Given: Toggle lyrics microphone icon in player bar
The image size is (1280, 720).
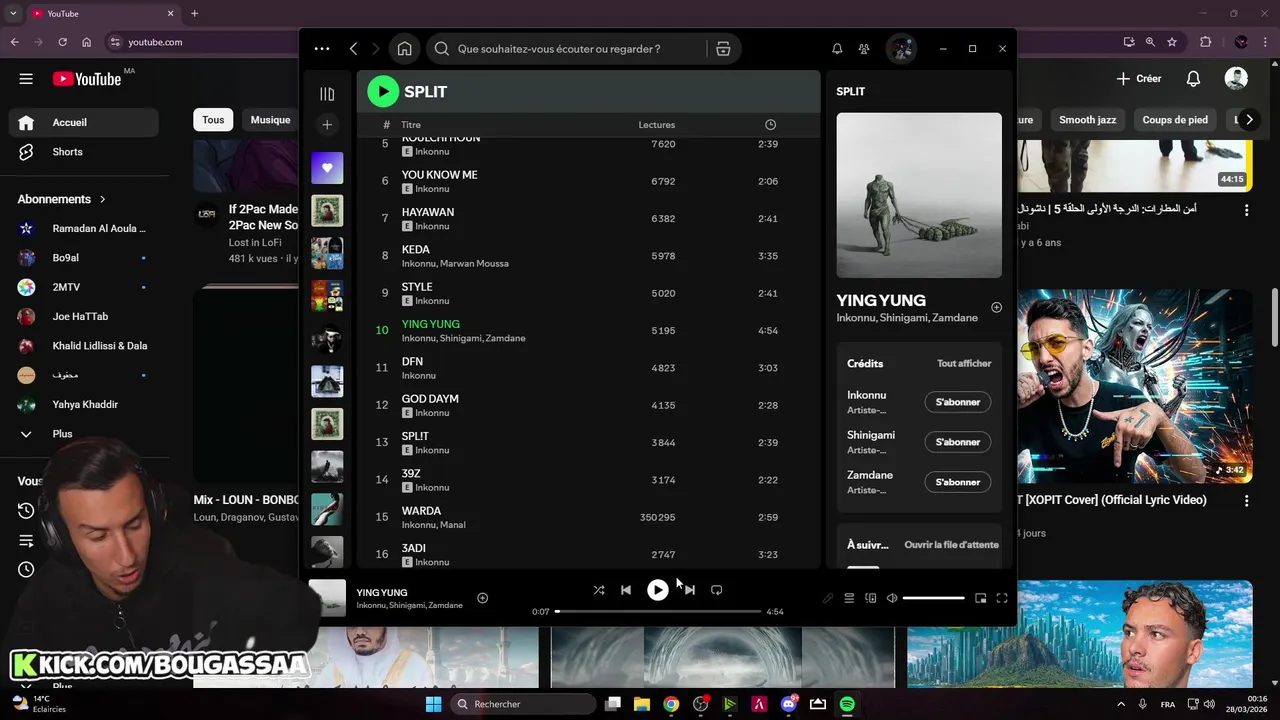Looking at the screenshot, I should 828,598.
